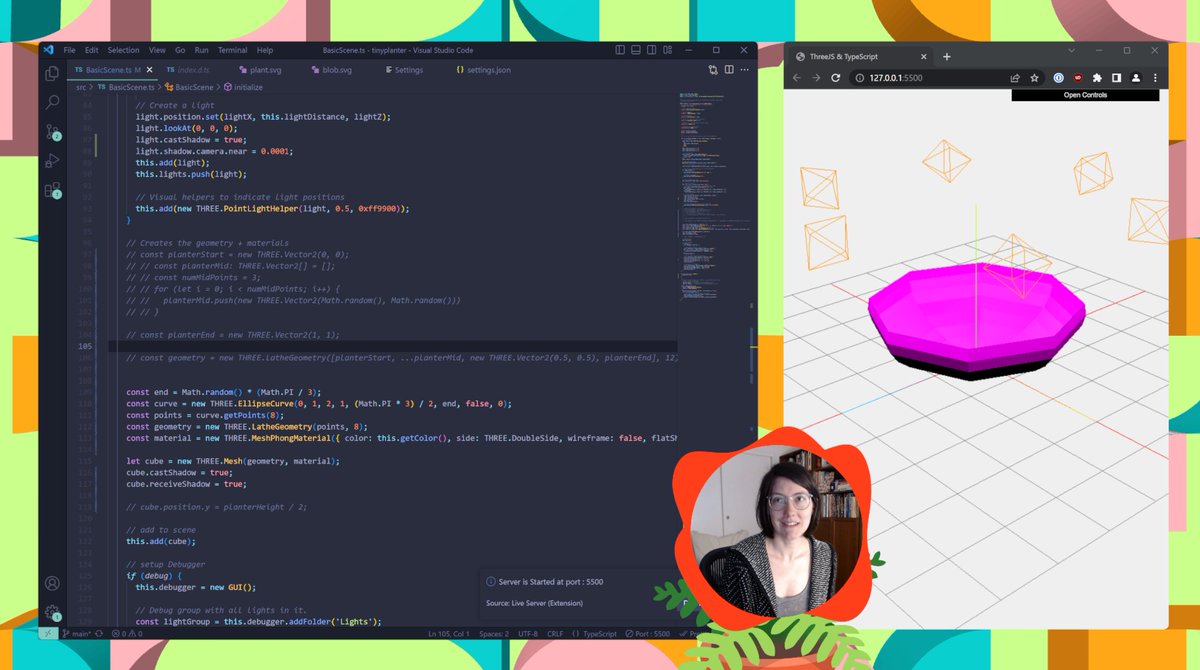Open the Search view in VS Code
Image resolution: width=1200 pixels, height=670 pixels.
[x=53, y=102]
